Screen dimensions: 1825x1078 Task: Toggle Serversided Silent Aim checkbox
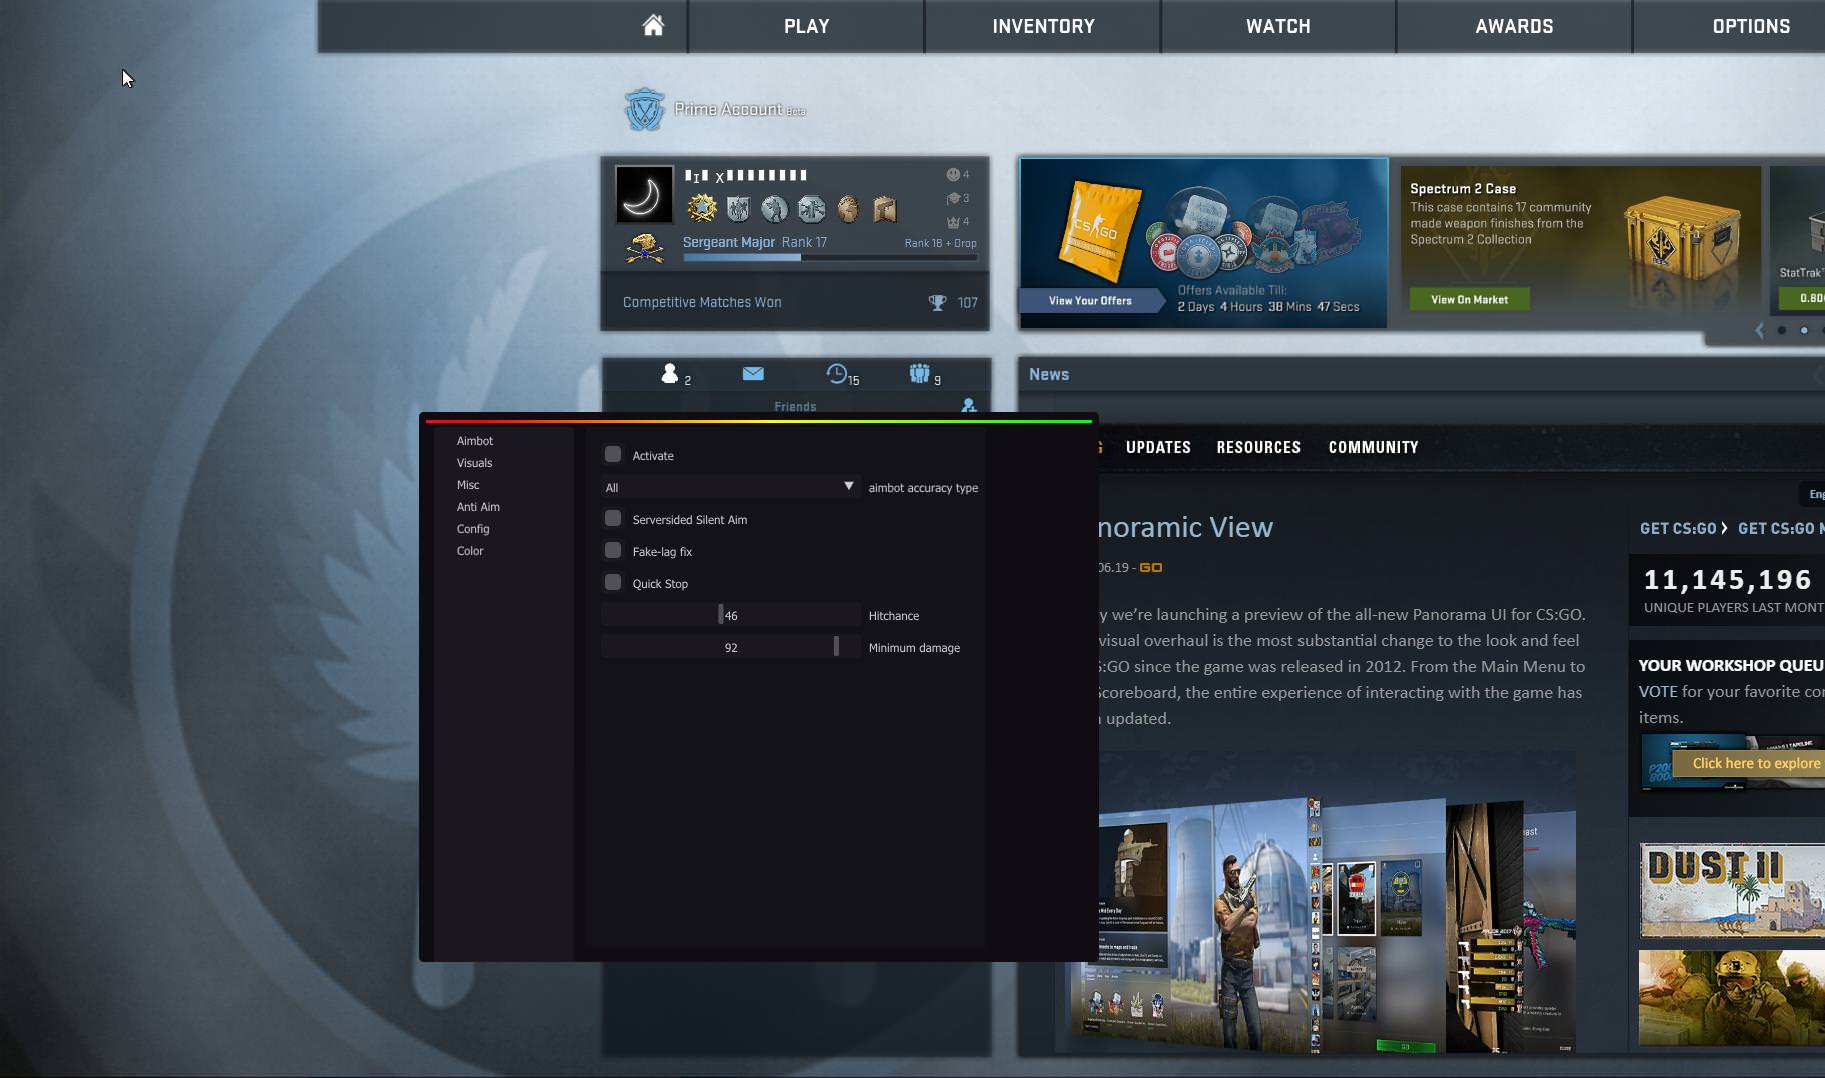613,518
